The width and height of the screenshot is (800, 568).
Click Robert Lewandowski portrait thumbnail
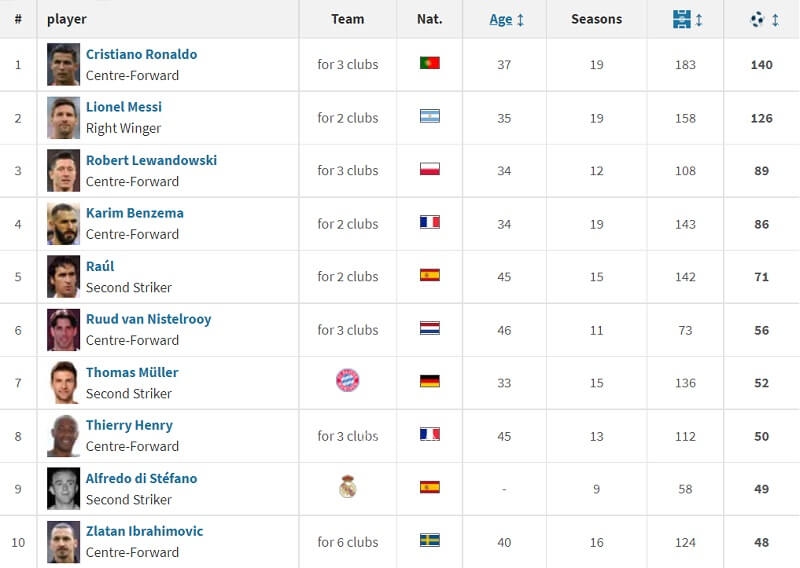click(63, 171)
